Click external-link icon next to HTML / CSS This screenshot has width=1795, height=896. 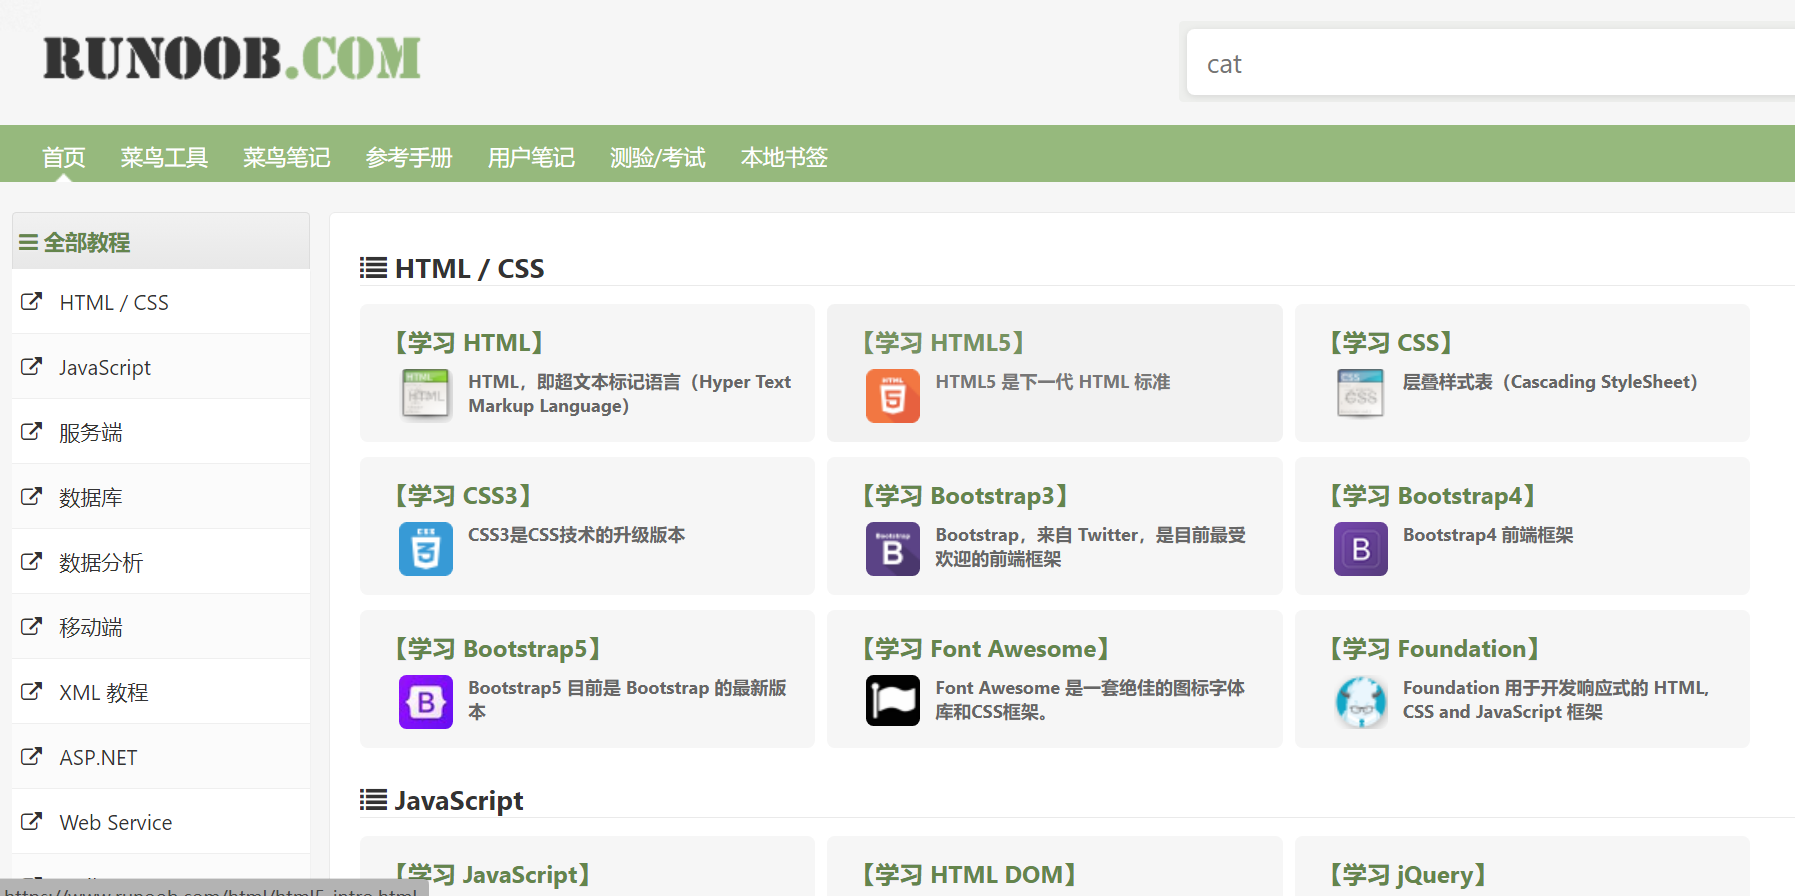click(x=32, y=301)
